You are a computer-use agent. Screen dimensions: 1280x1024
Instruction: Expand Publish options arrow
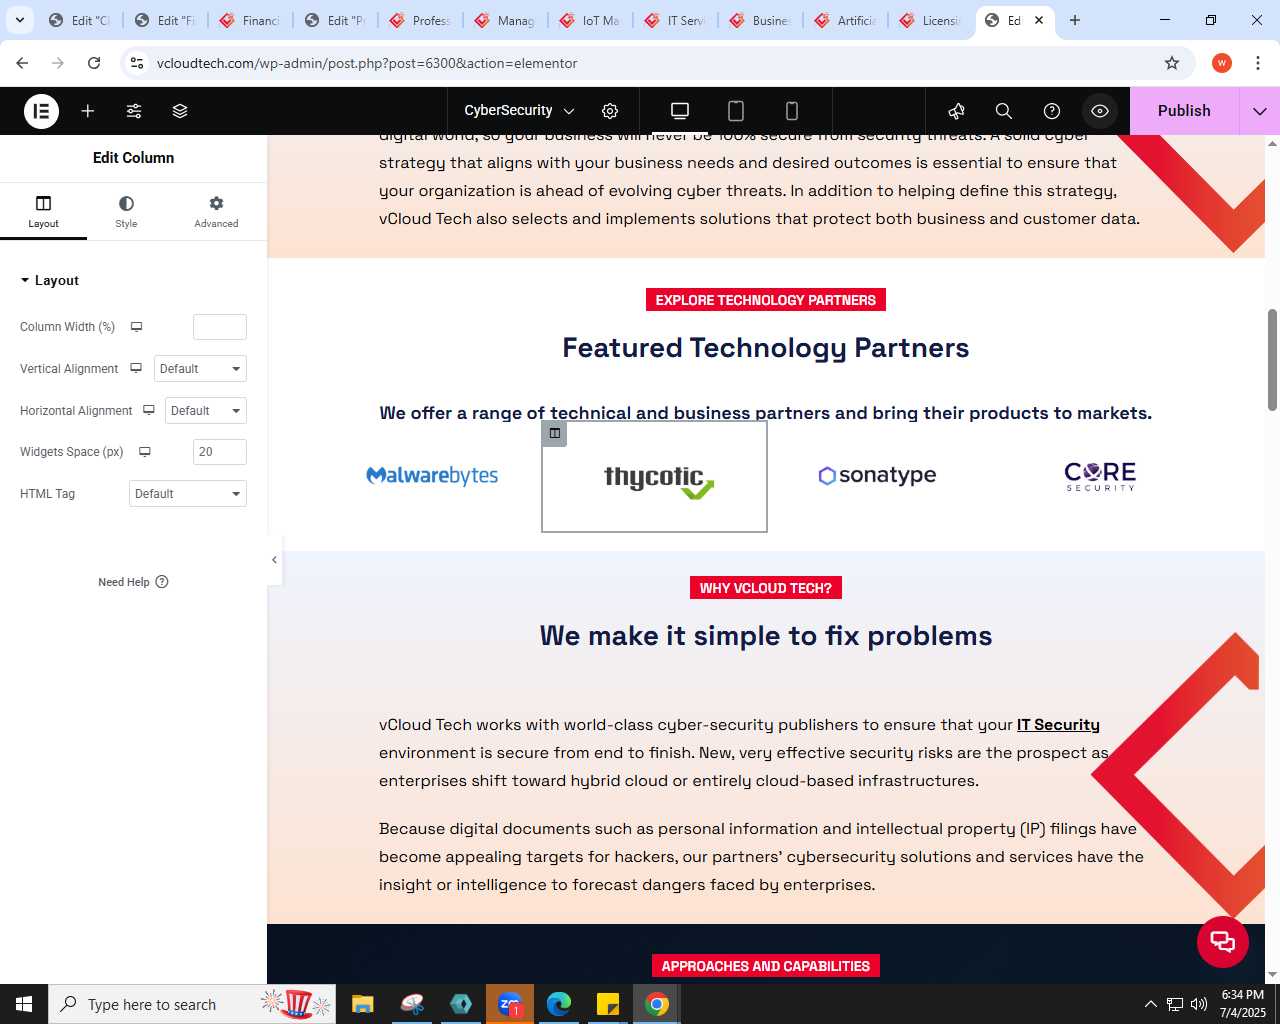tap(1260, 111)
